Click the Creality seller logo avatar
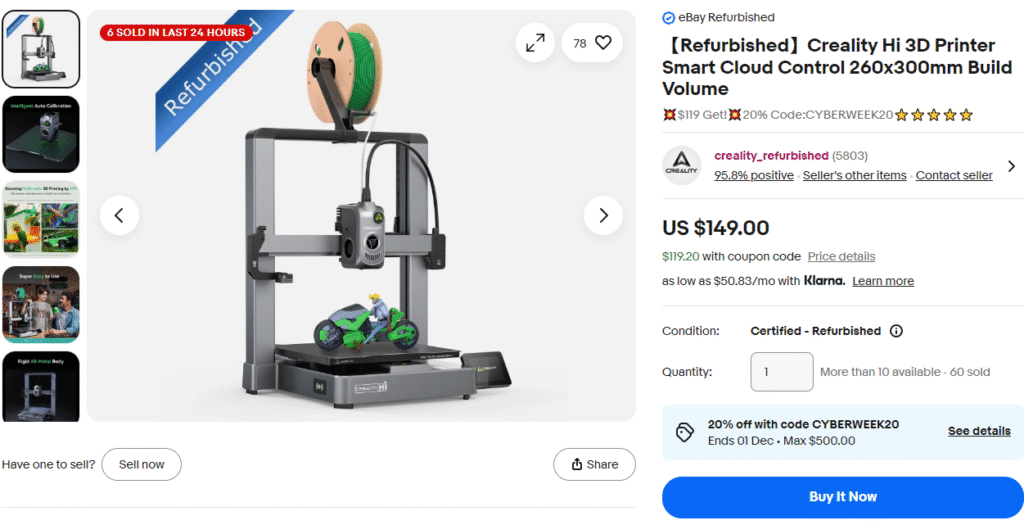The height and width of the screenshot is (525, 1024). (x=681, y=165)
